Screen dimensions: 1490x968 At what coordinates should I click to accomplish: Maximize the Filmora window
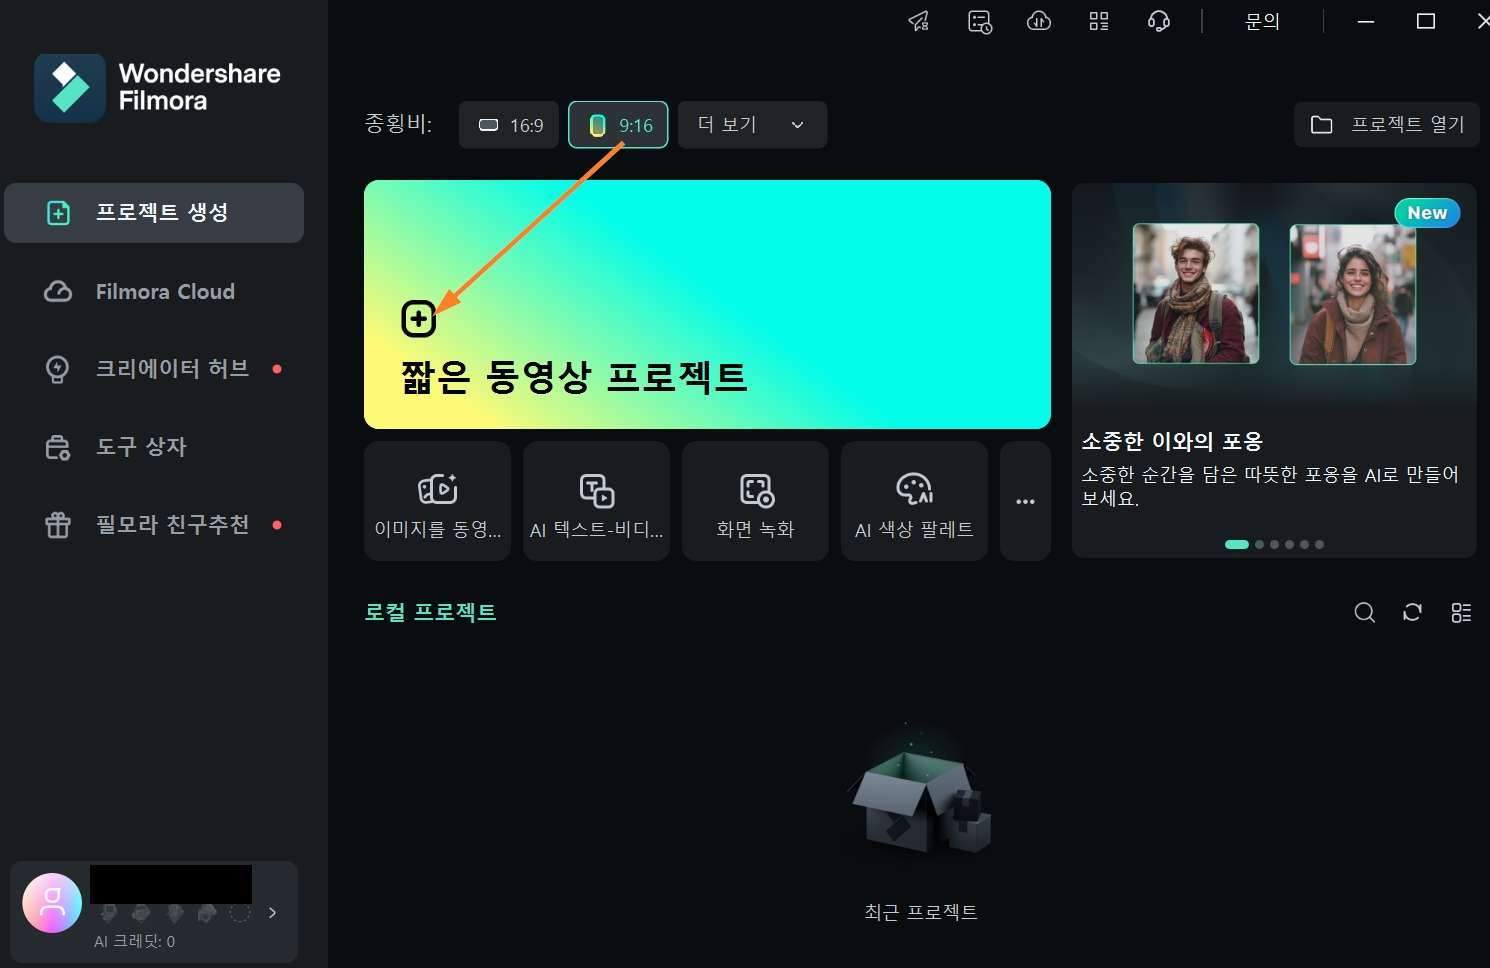point(1426,21)
